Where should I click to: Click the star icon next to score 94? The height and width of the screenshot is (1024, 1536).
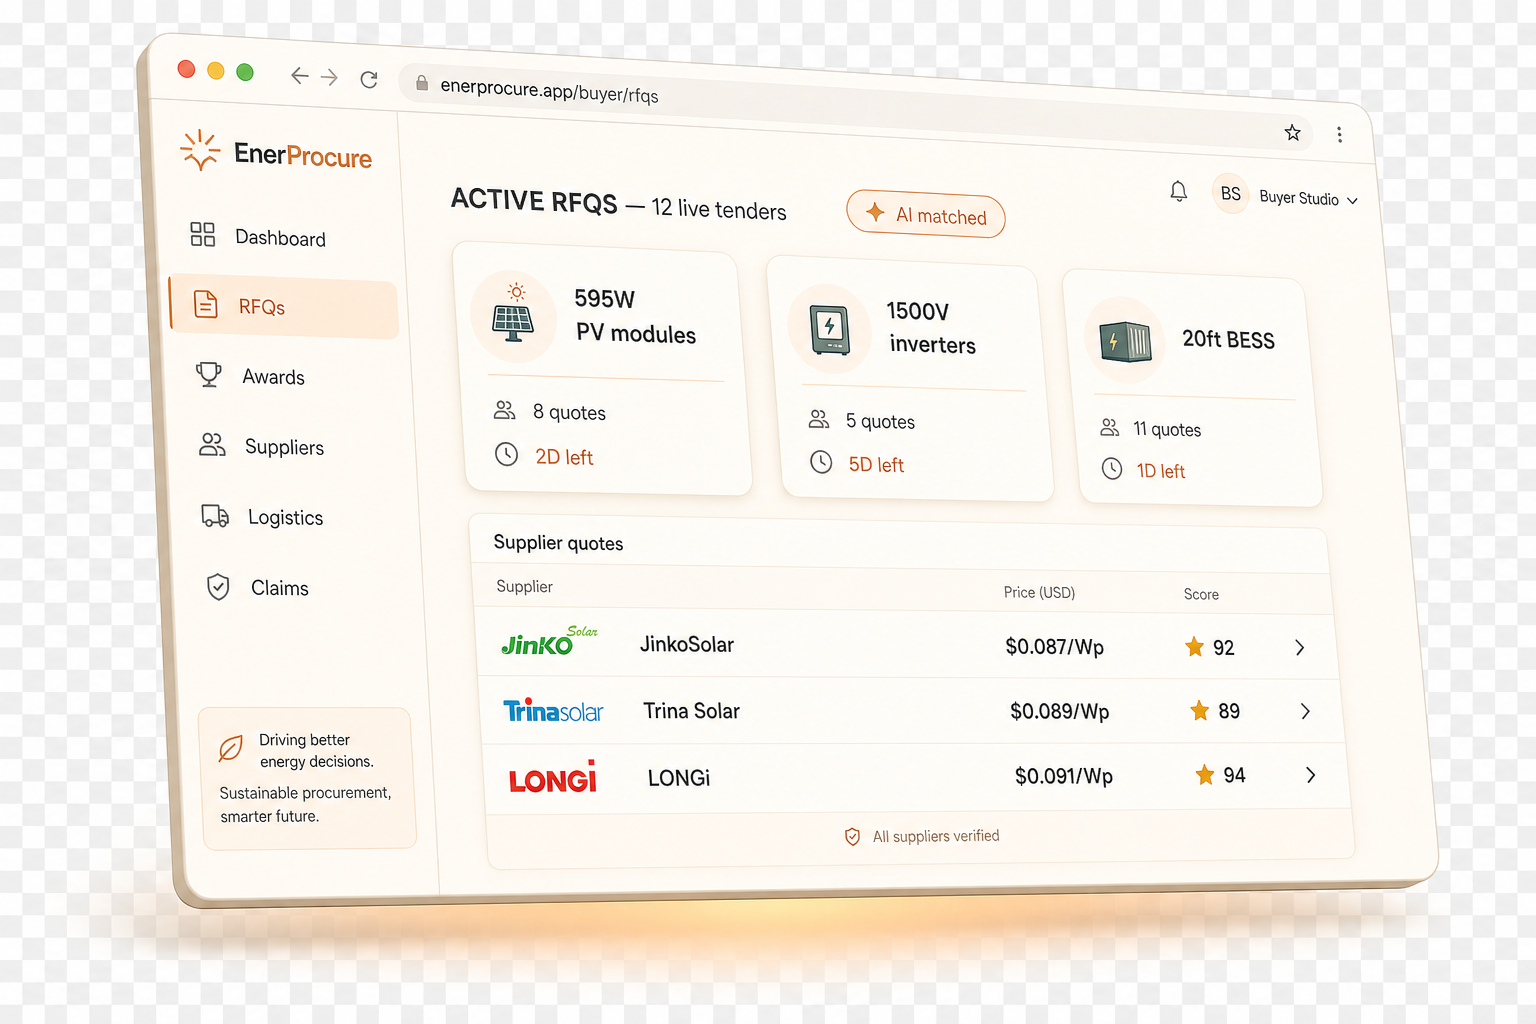click(1205, 775)
